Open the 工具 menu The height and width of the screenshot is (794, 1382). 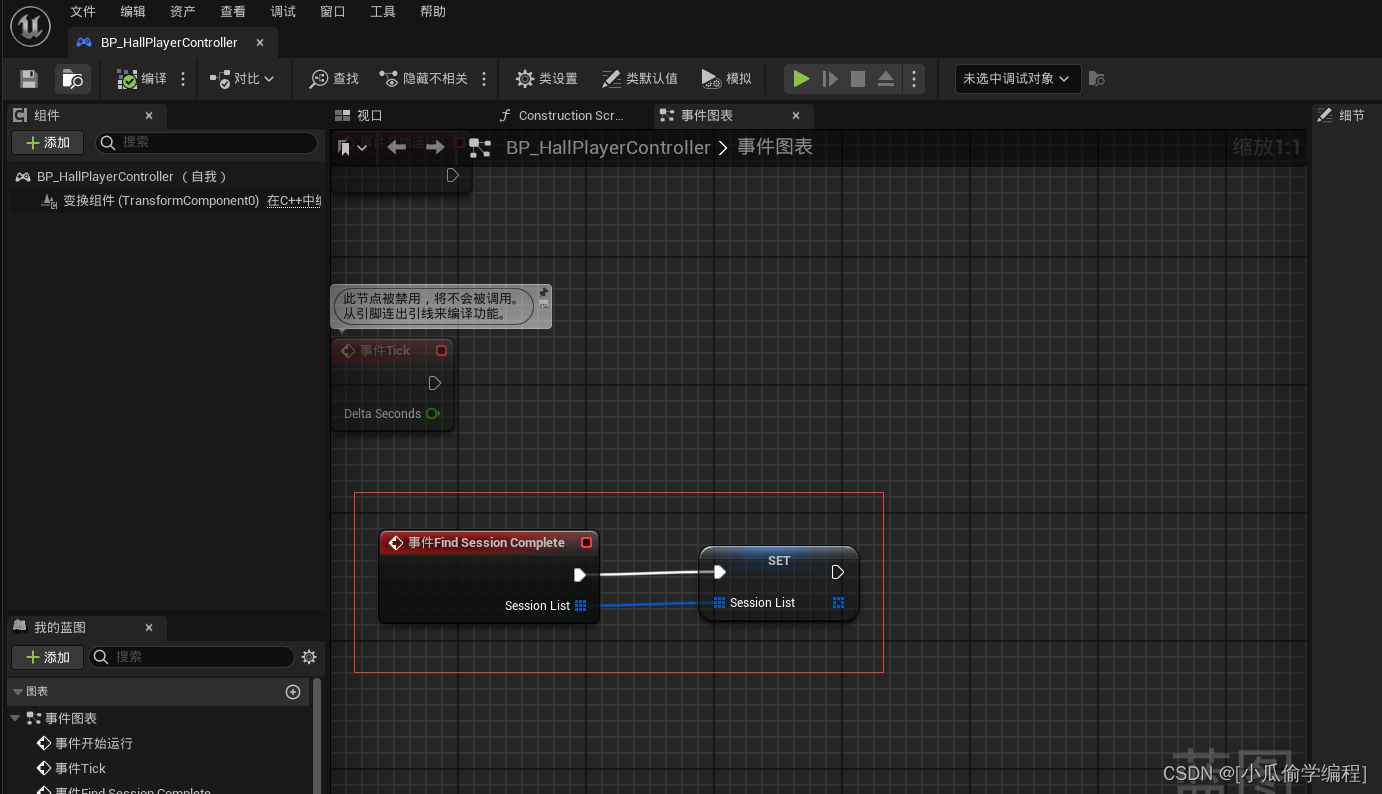pos(383,12)
